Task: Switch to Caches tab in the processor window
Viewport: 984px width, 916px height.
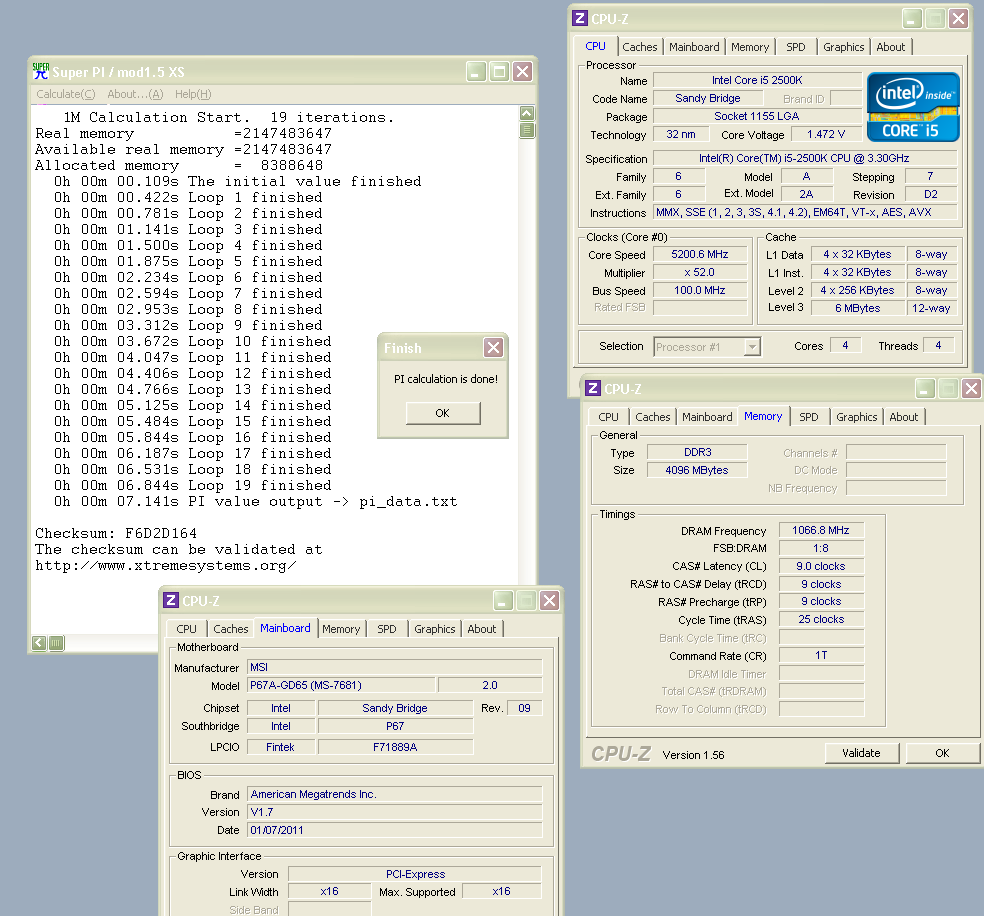Action: (x=640, y=47)
